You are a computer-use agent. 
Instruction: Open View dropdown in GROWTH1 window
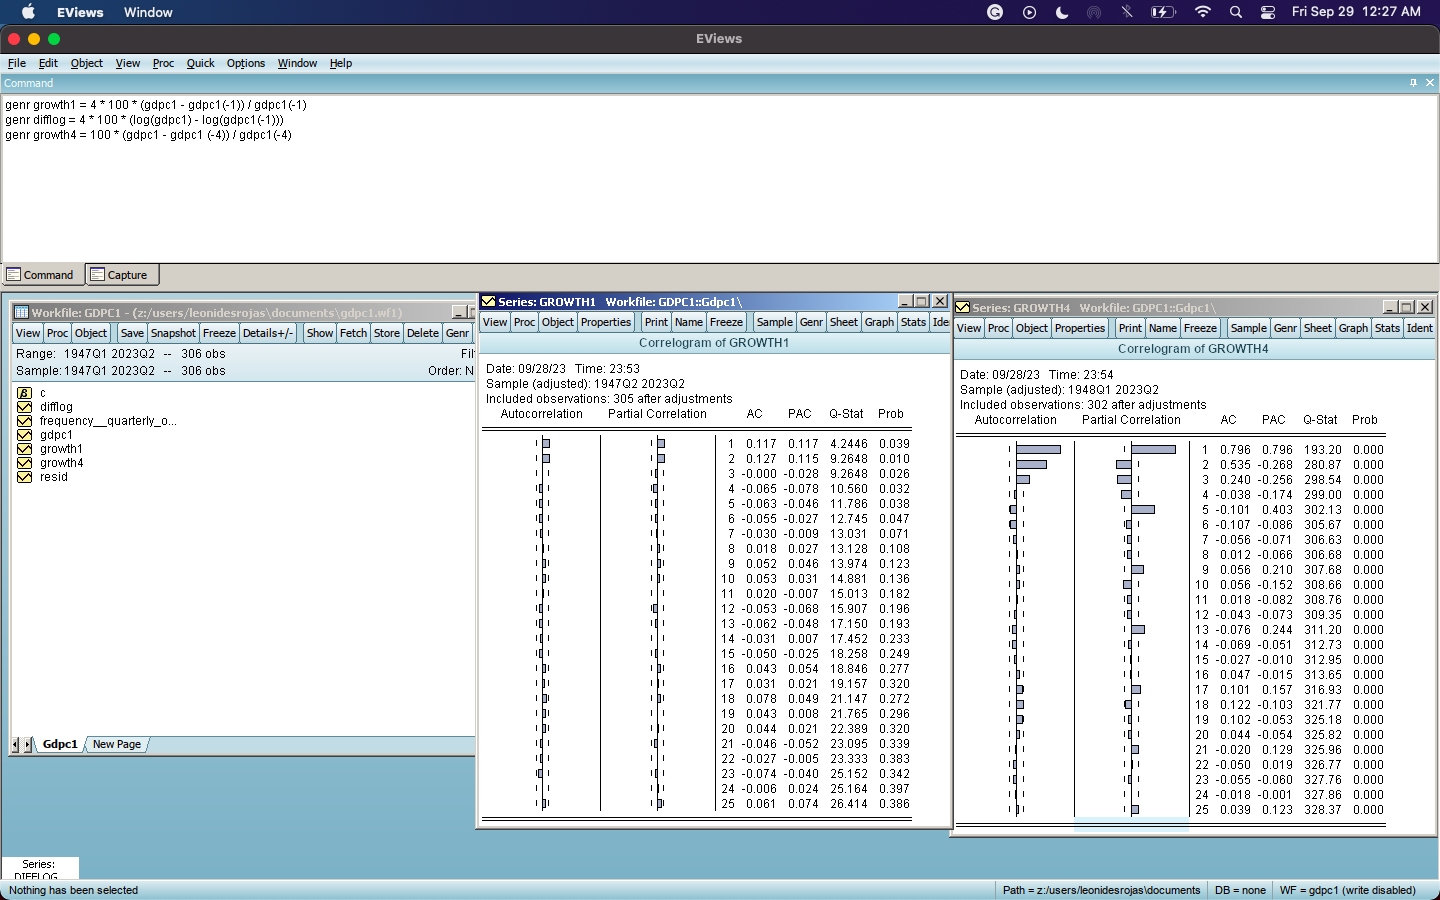pyautogui.click(x=495, y=322)
